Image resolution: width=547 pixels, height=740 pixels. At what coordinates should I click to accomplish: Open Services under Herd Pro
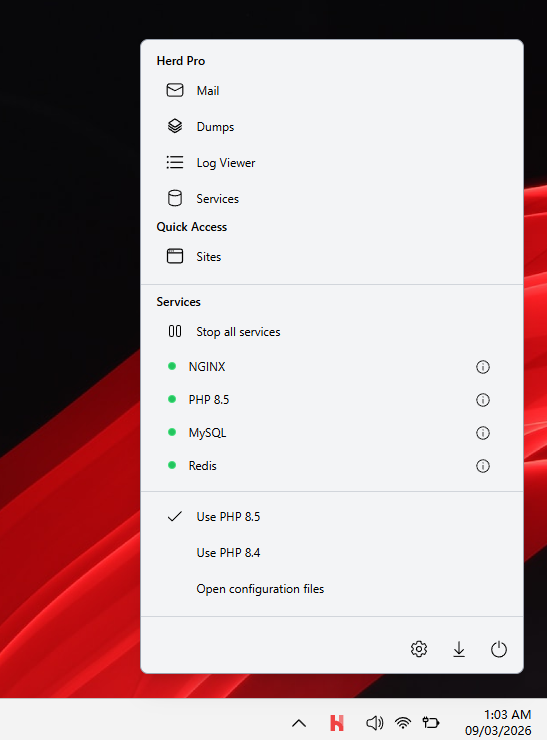coord(332,199)
